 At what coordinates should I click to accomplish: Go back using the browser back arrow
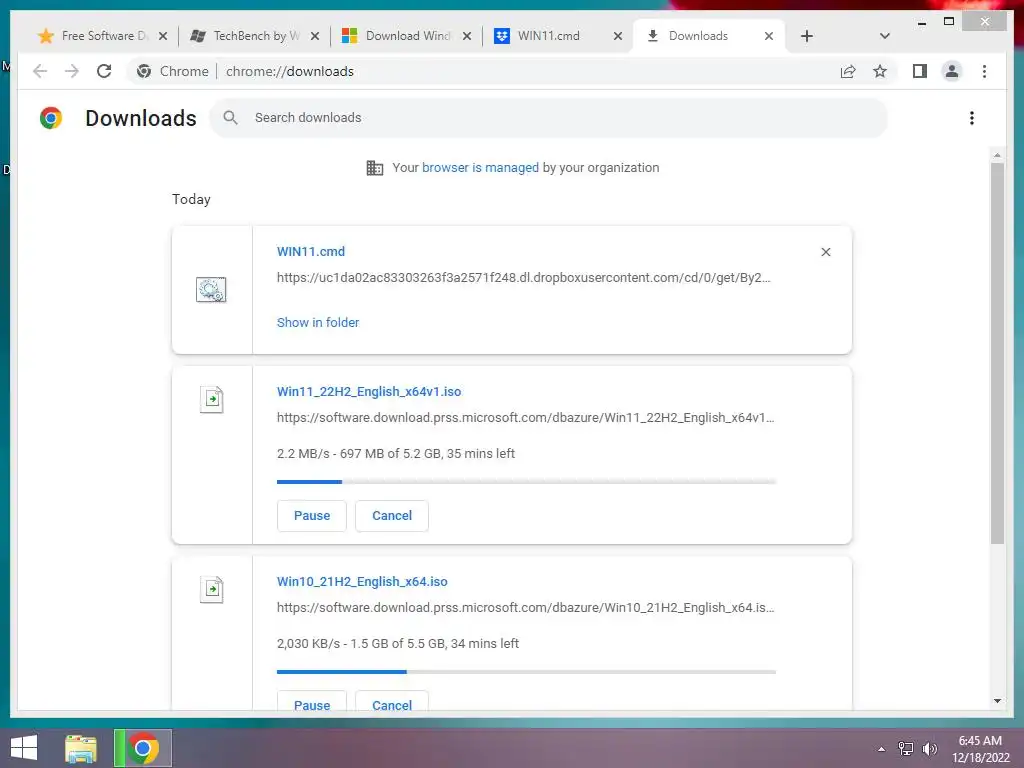(x=40, y=71)
